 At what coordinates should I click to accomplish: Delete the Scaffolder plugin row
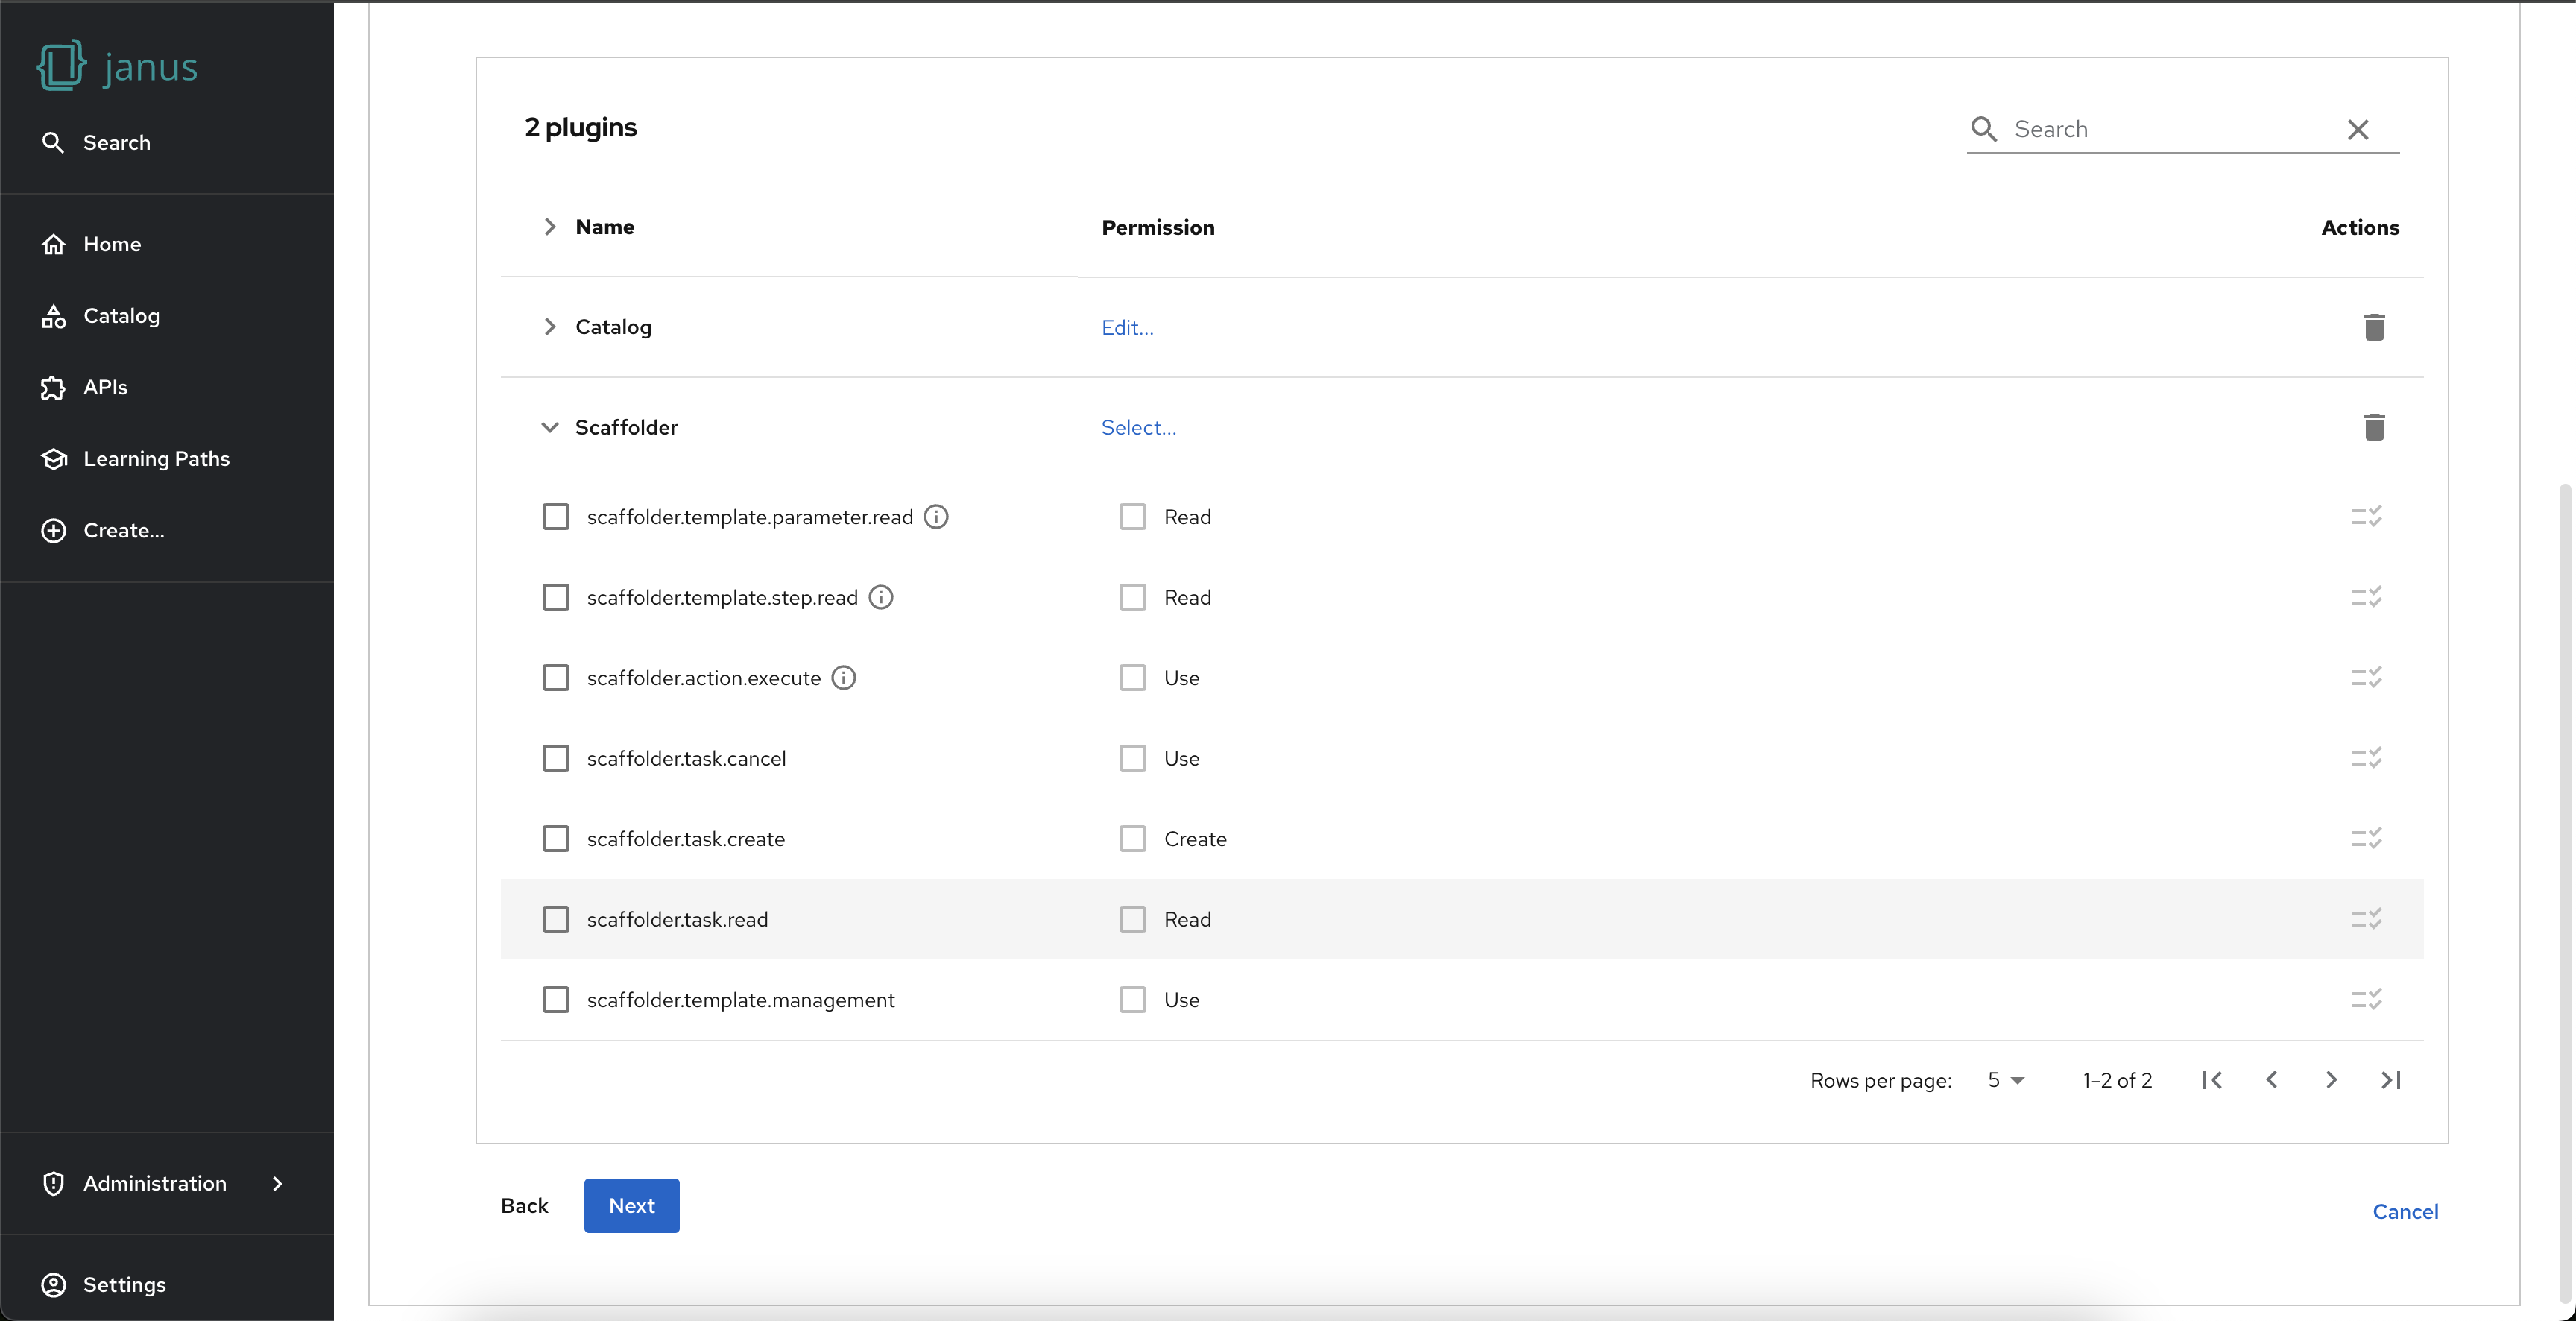point(2373,427)
